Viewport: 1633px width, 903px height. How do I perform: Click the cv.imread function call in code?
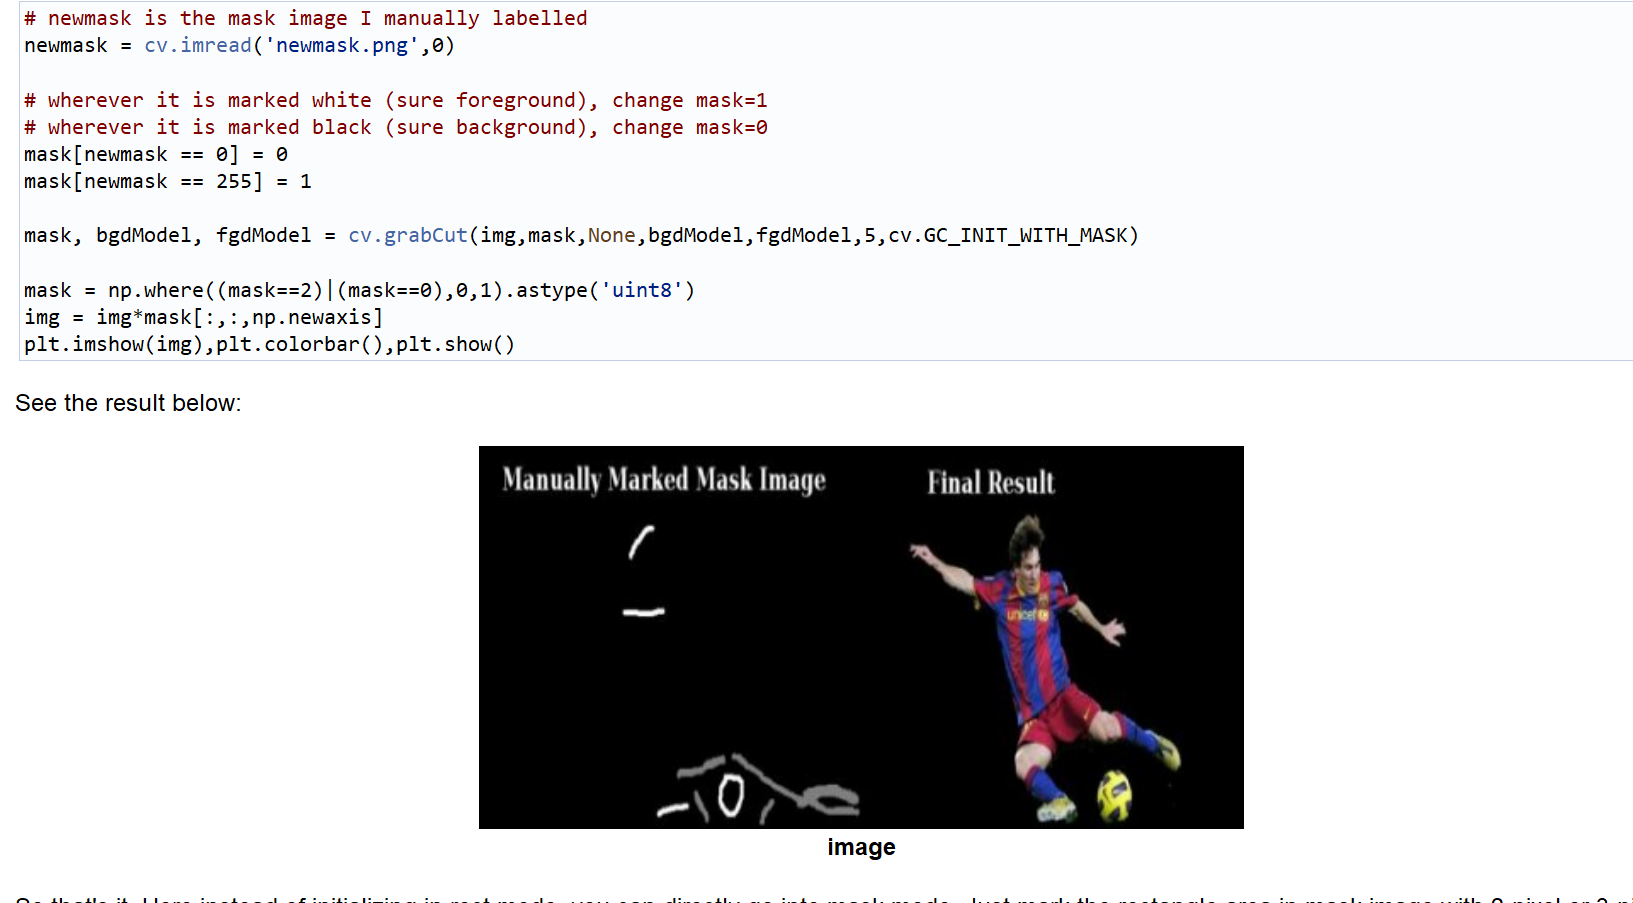(x=198, y=46)
